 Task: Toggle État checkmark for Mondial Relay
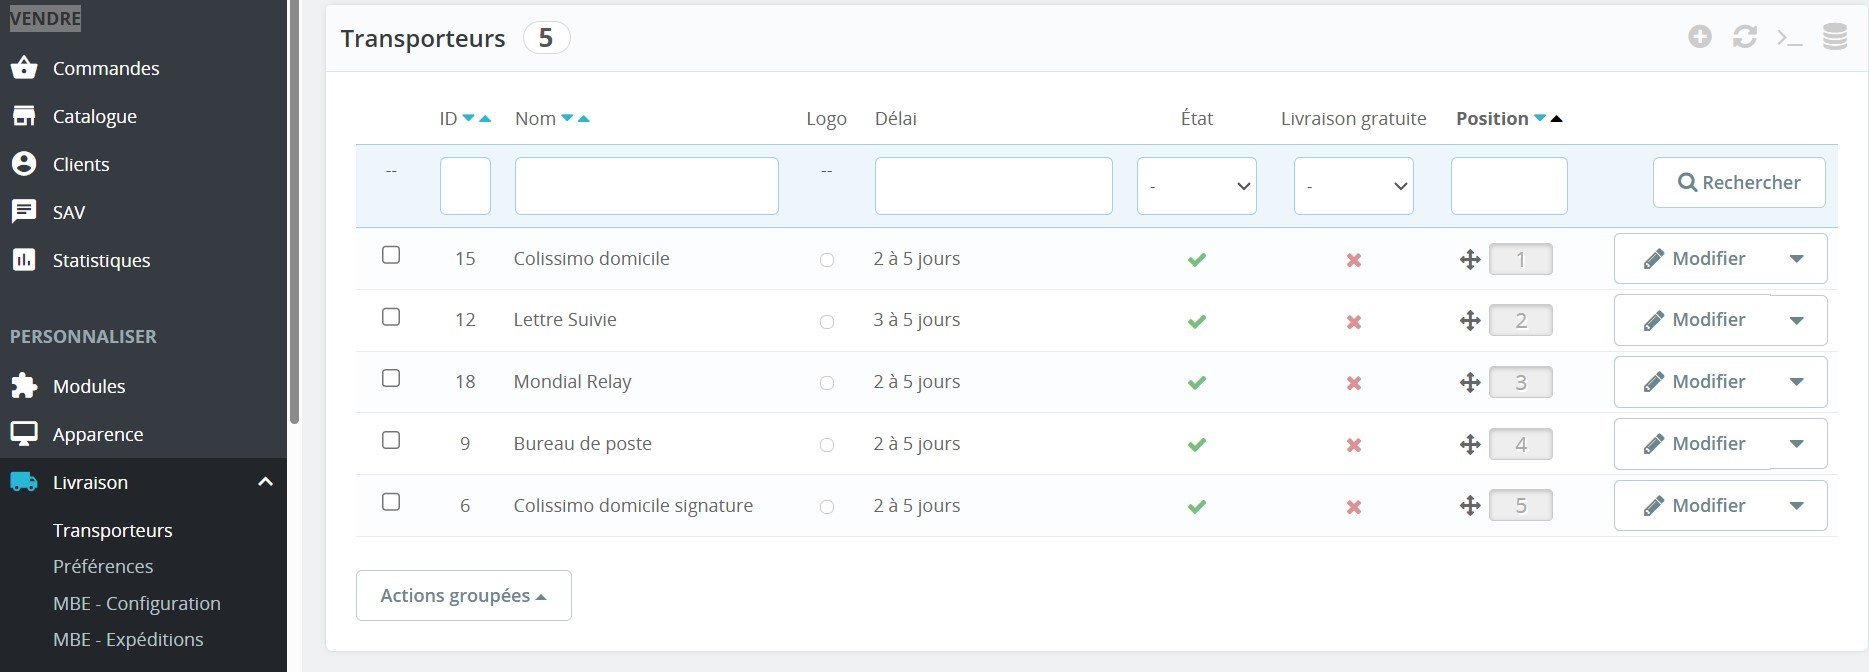(1197, 383)
